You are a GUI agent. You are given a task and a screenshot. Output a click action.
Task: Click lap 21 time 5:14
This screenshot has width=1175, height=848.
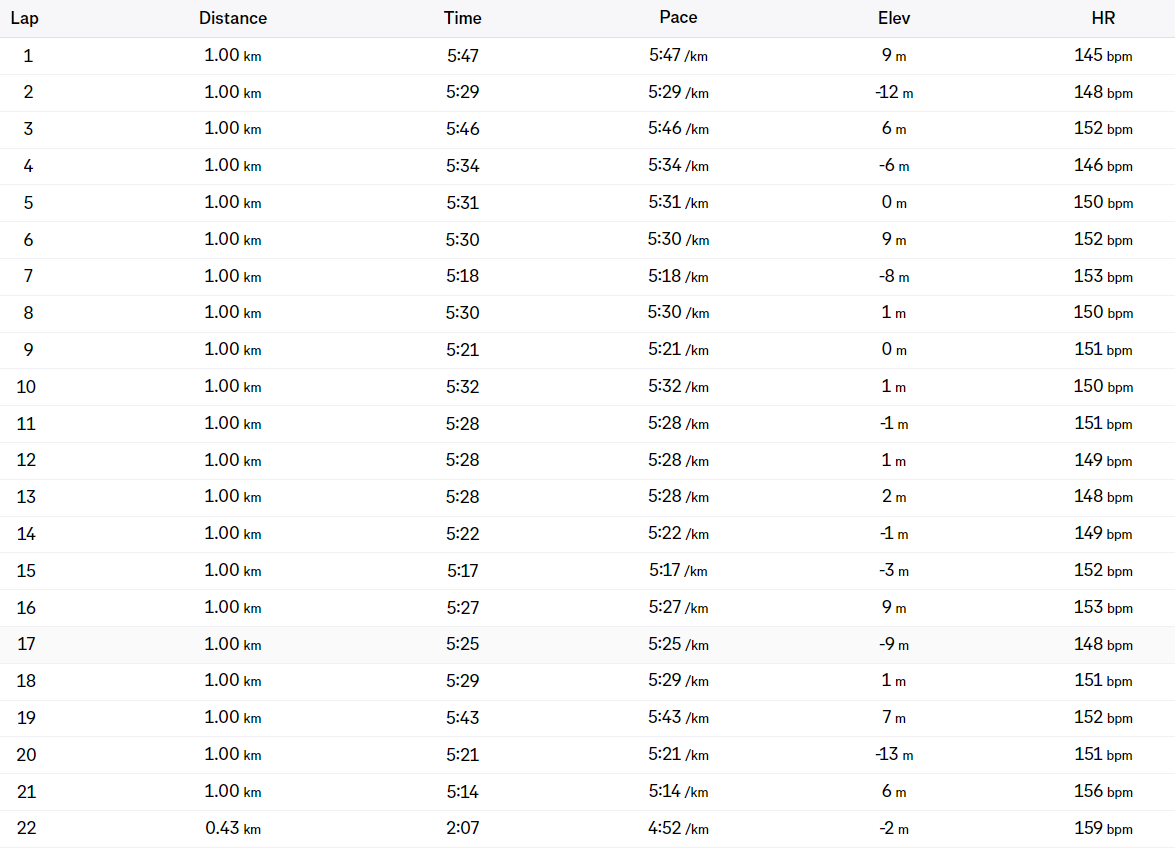coord(462,792)
